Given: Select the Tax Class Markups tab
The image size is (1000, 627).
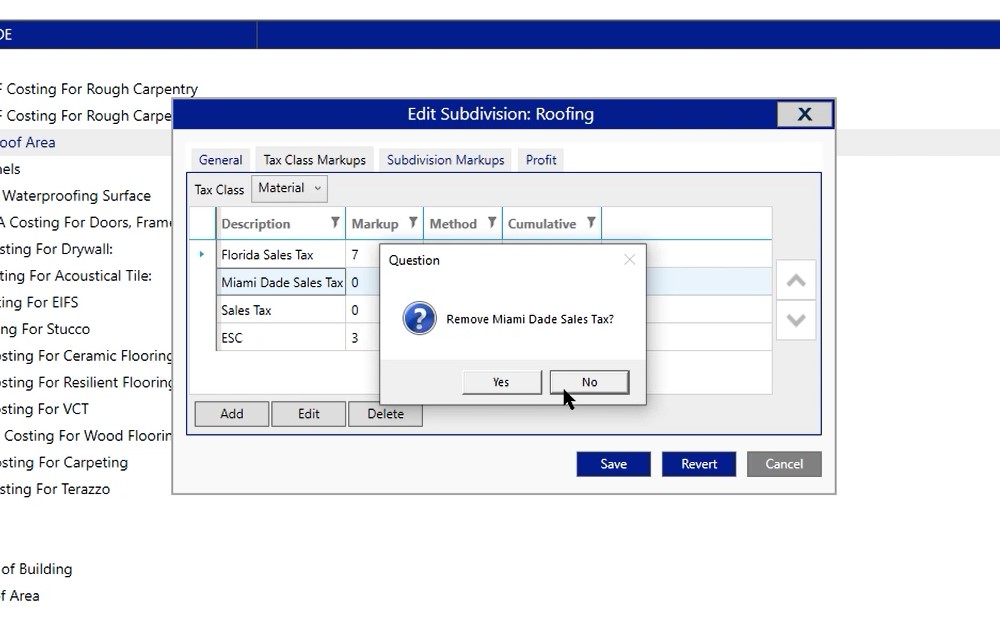Looking at the screenshot, I should [315, 160].
